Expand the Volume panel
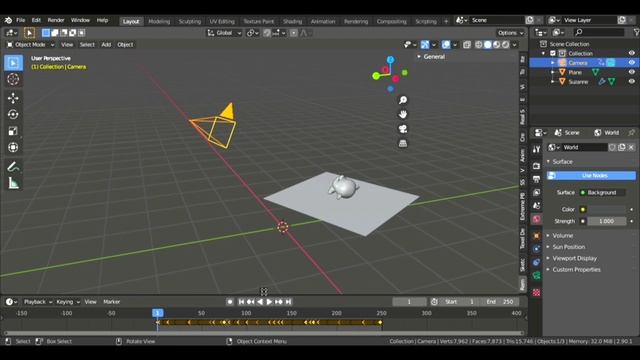 click(x=562, y=236)
